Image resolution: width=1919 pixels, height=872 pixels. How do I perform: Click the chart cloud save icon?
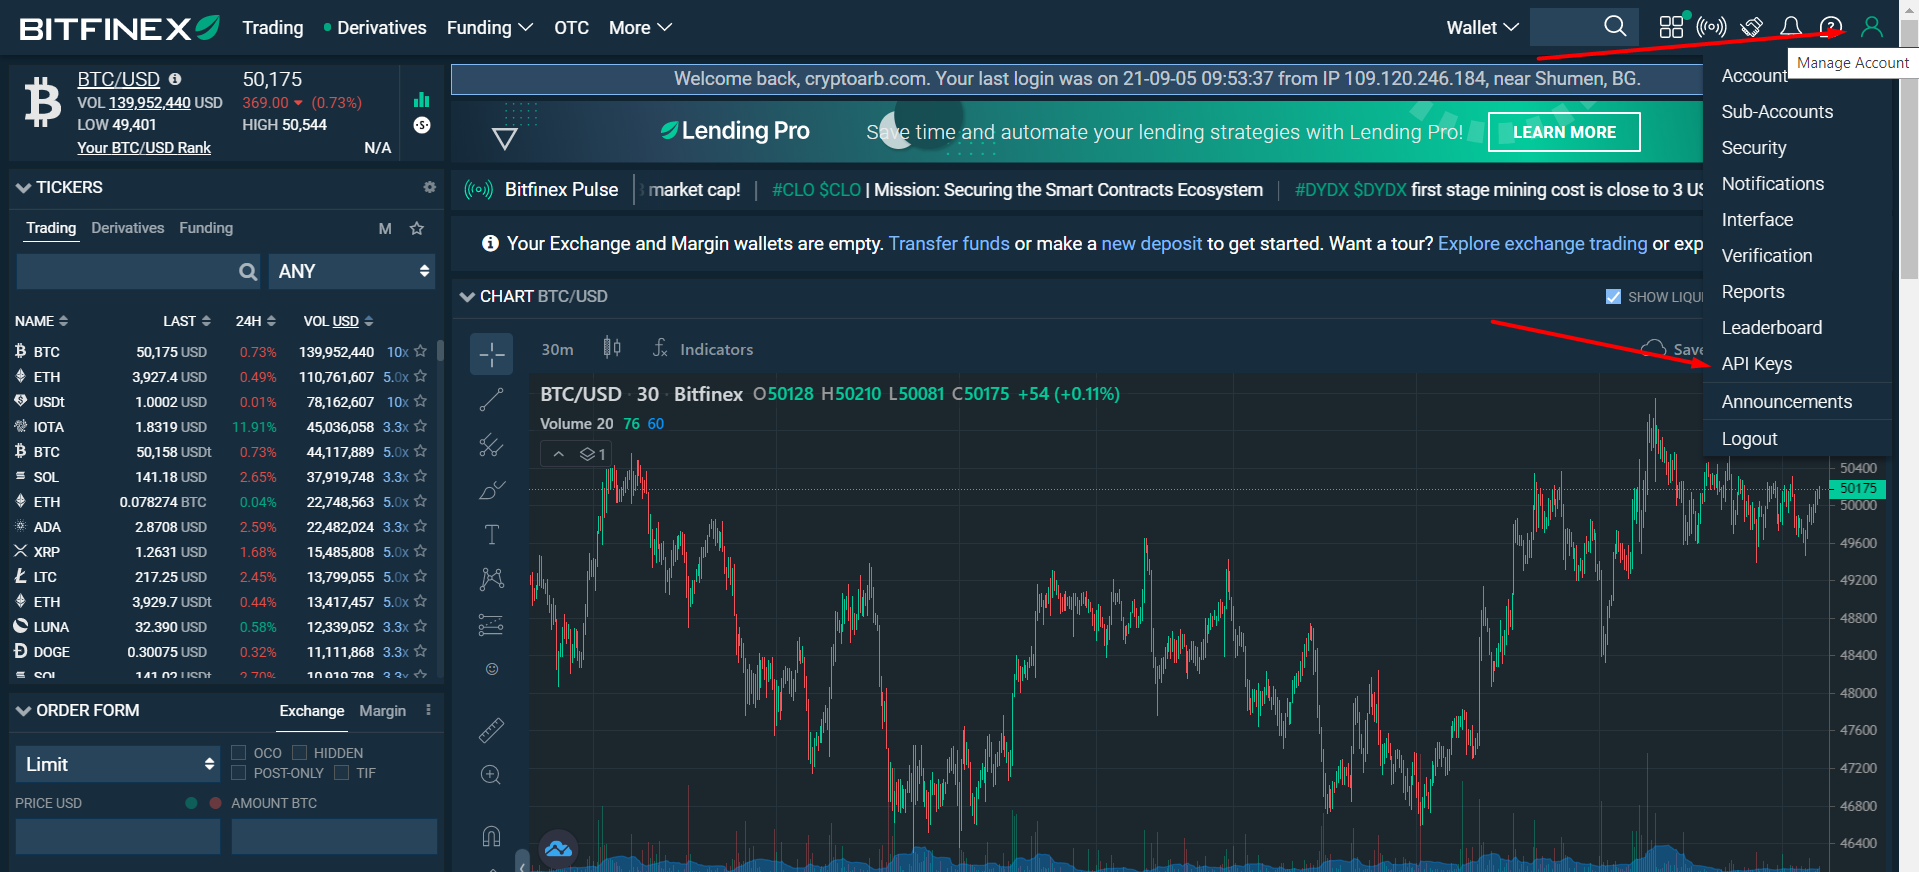[x=1653, y=349]
